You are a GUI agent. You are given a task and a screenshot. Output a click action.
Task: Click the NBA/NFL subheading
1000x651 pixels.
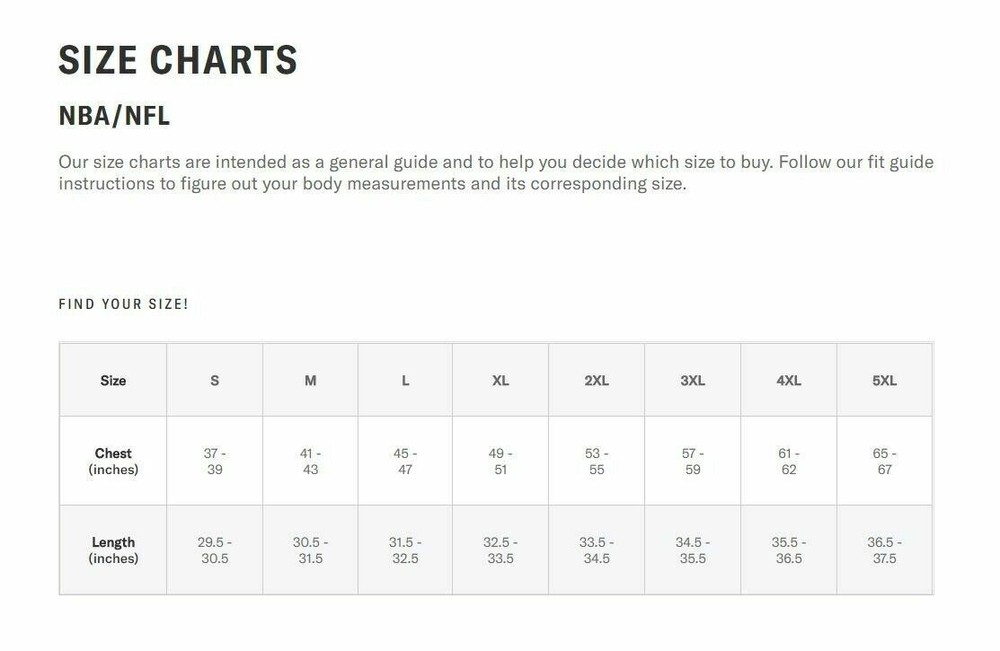(114, 116)
